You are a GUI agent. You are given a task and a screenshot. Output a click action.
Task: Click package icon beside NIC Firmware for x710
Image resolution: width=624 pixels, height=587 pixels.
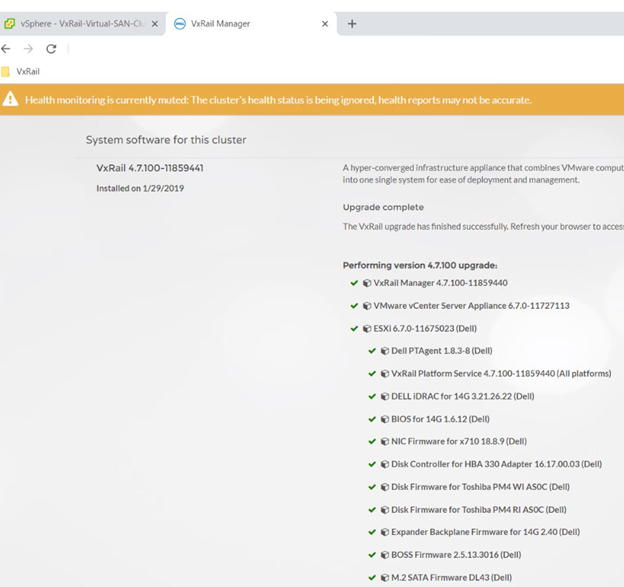coord(385,441)
